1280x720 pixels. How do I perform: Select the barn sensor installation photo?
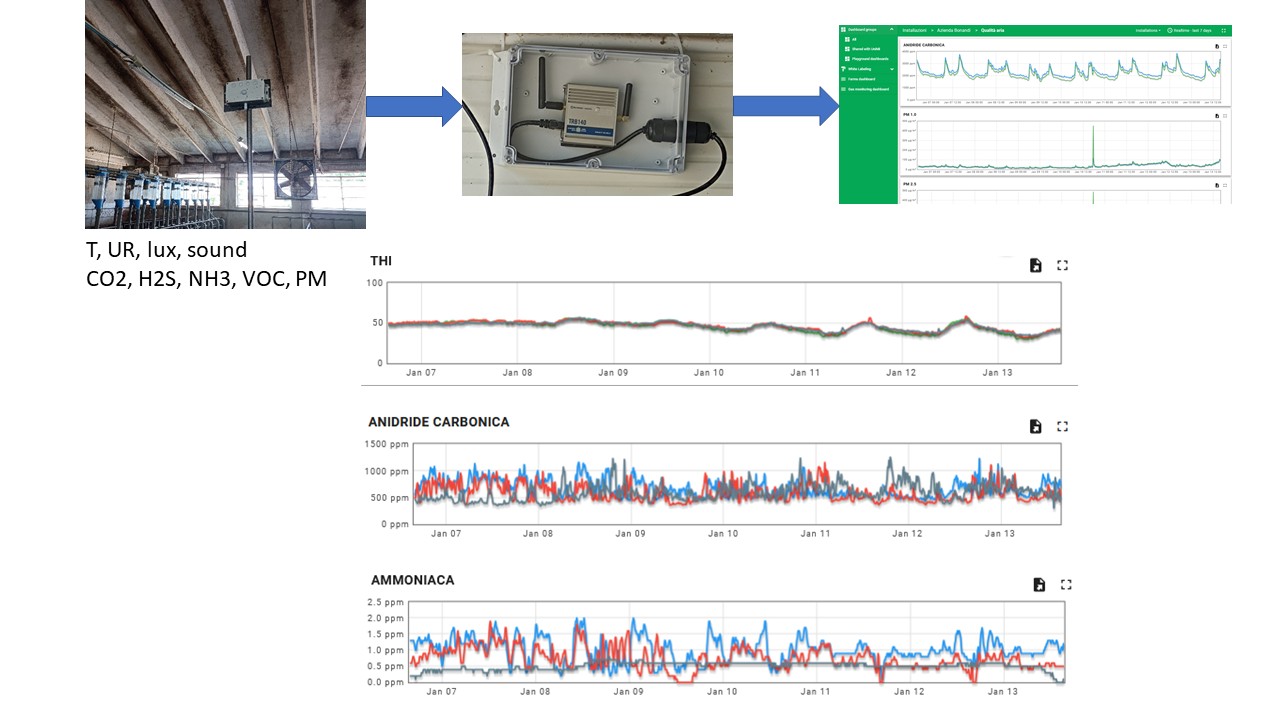[225, 114]
